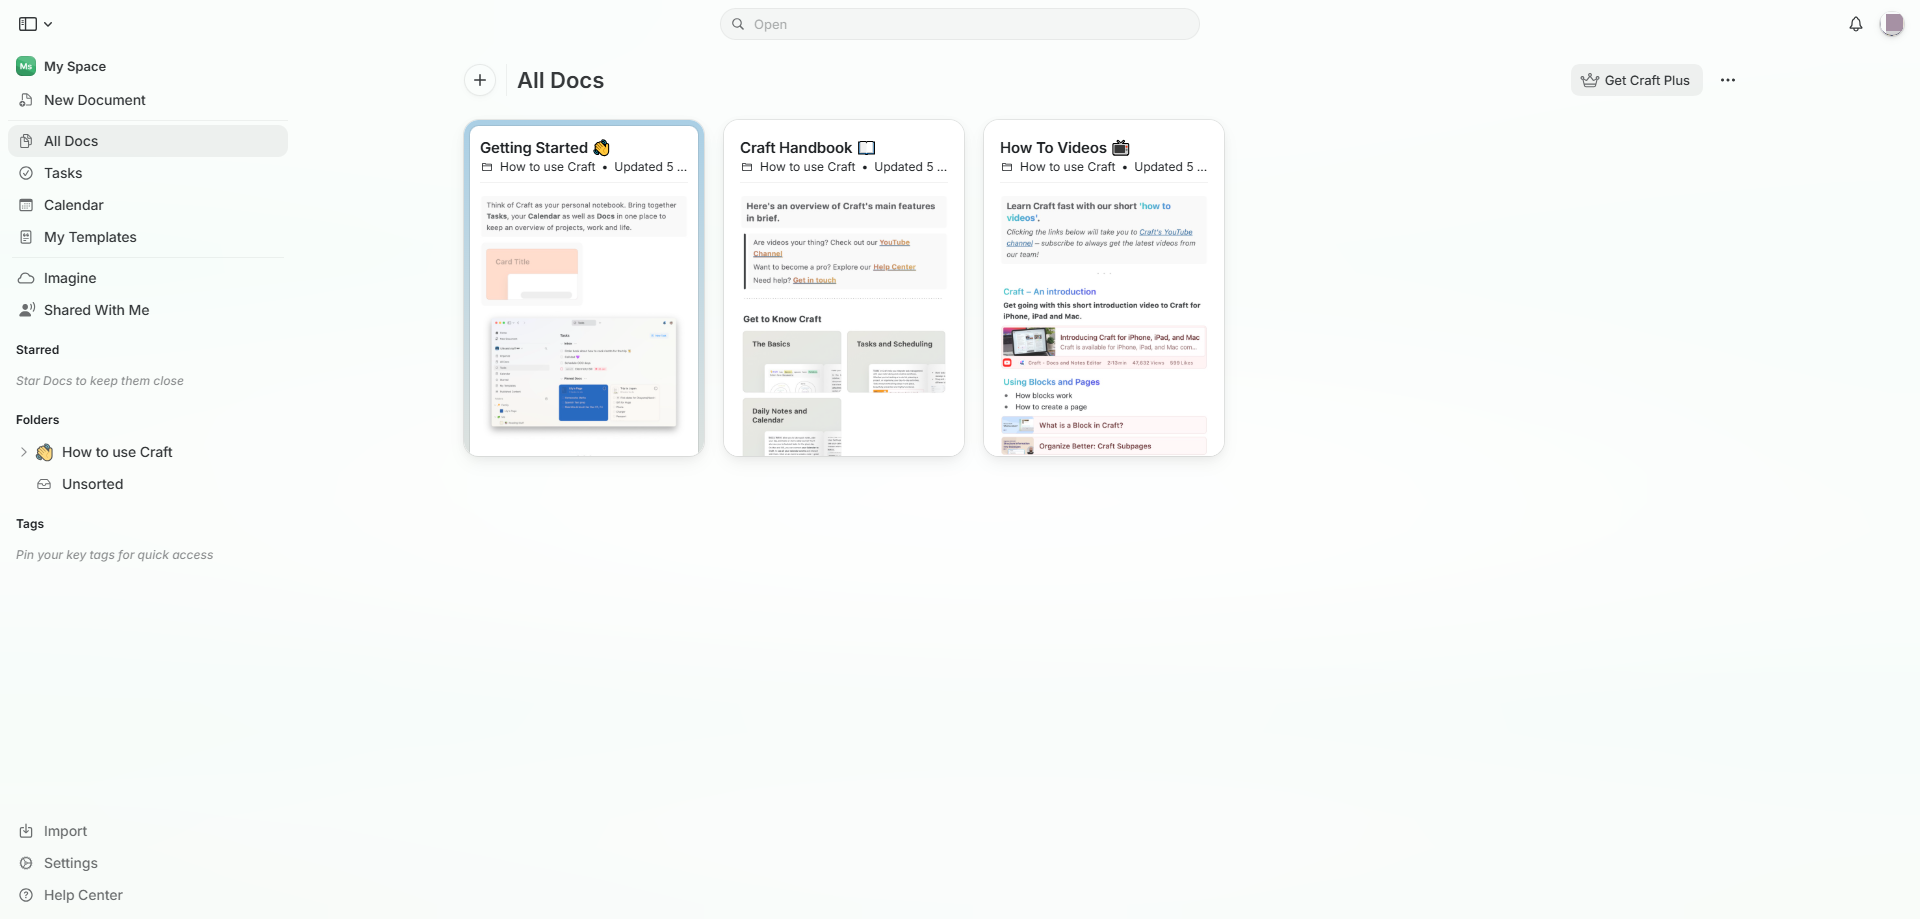Toggle the sidebar visibility

(x=27, y=23)
